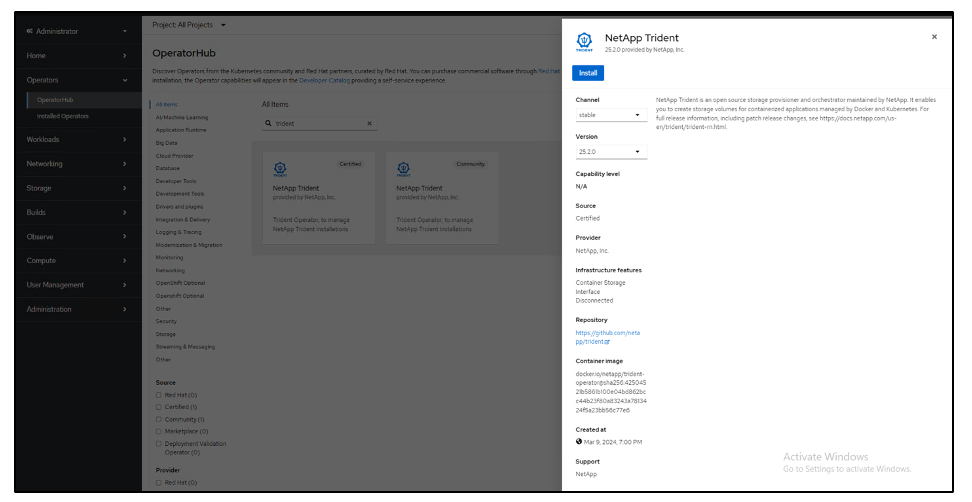Select the Developer Tools category
The height and width of the screenshot is (502, 972).
175,181
